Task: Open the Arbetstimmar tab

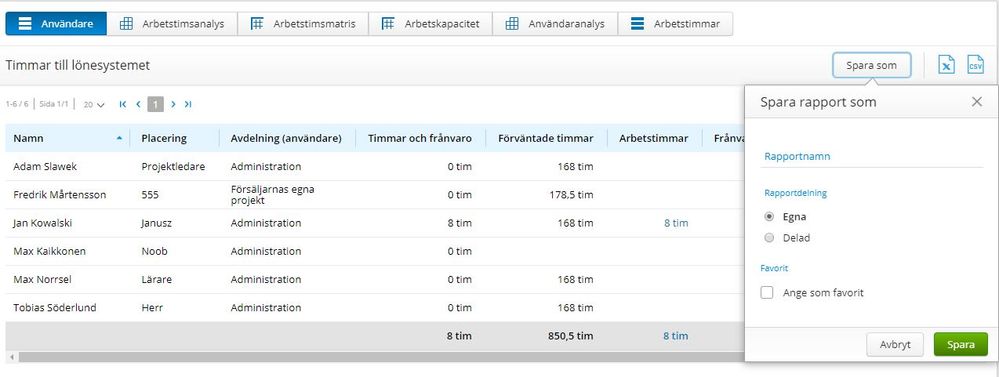Action: [x=675, y=24]
